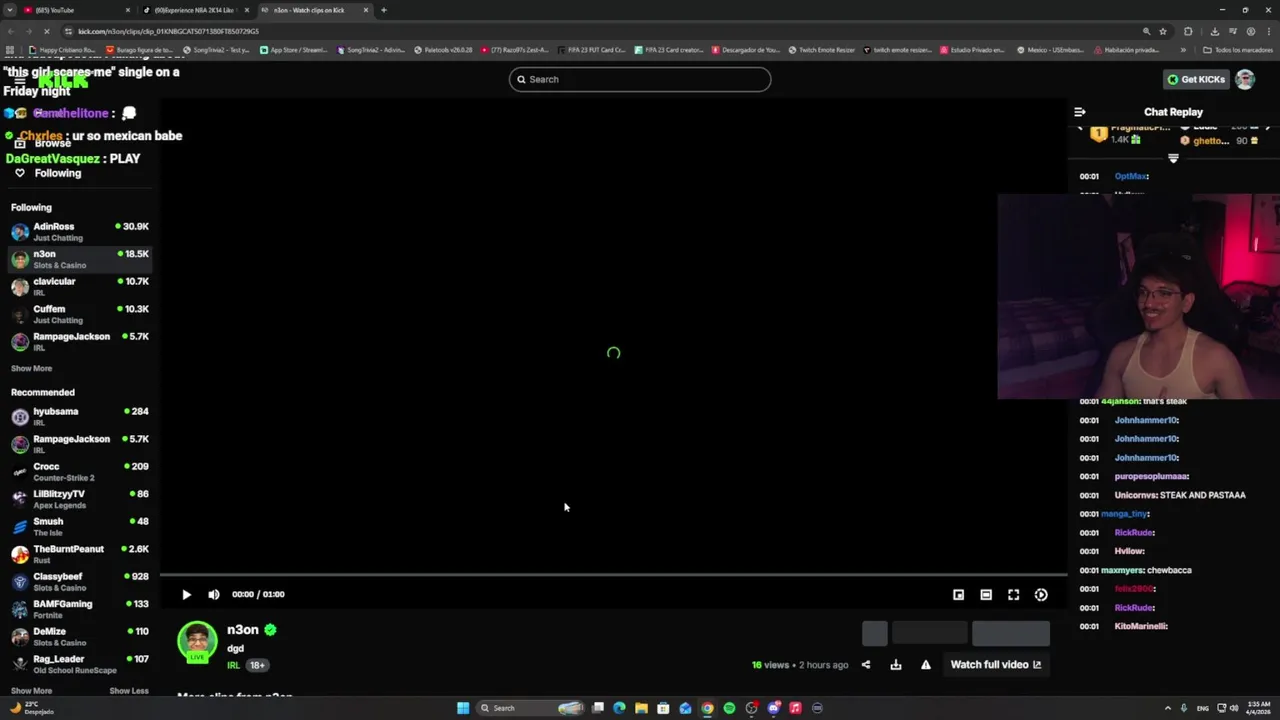
Task: Click maxmyers chewbacca chat message
Action: coord(1135,570)
